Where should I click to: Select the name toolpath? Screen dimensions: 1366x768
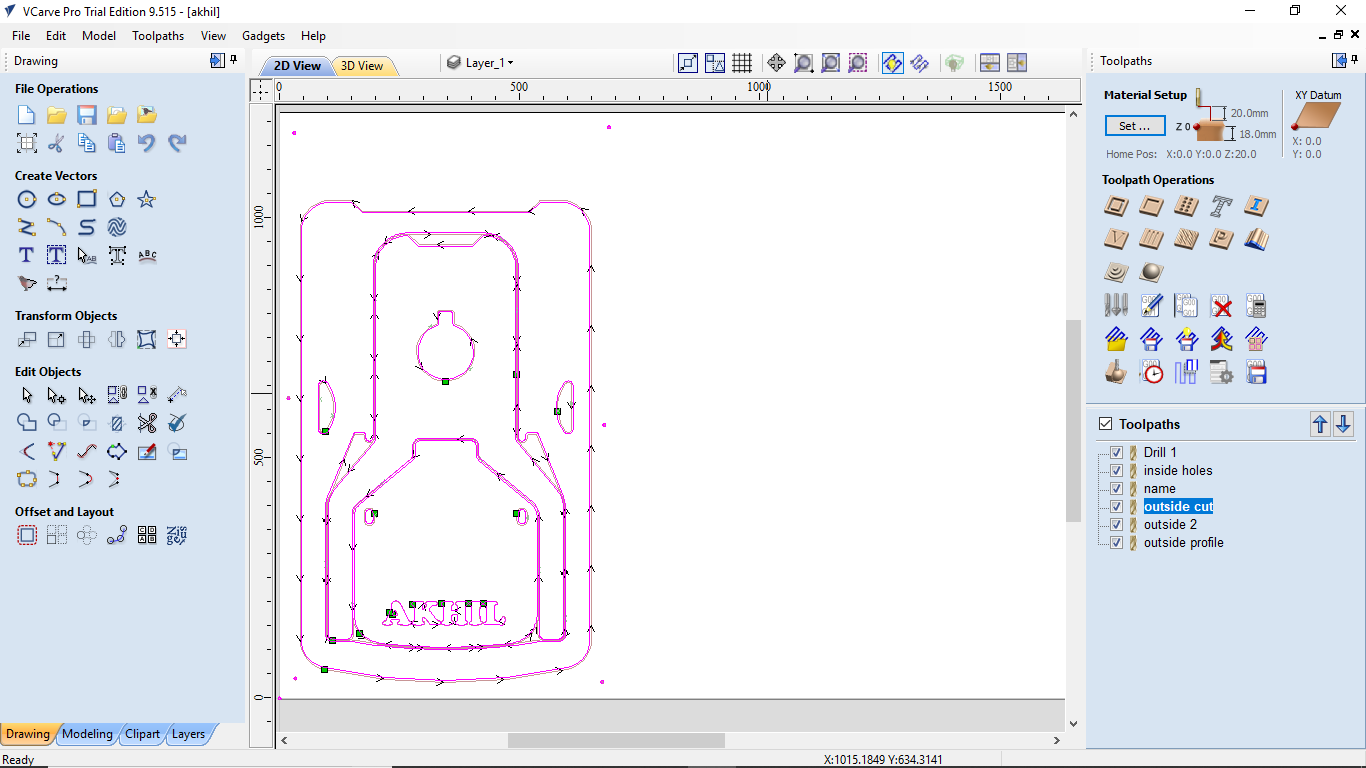point(1160,489)
